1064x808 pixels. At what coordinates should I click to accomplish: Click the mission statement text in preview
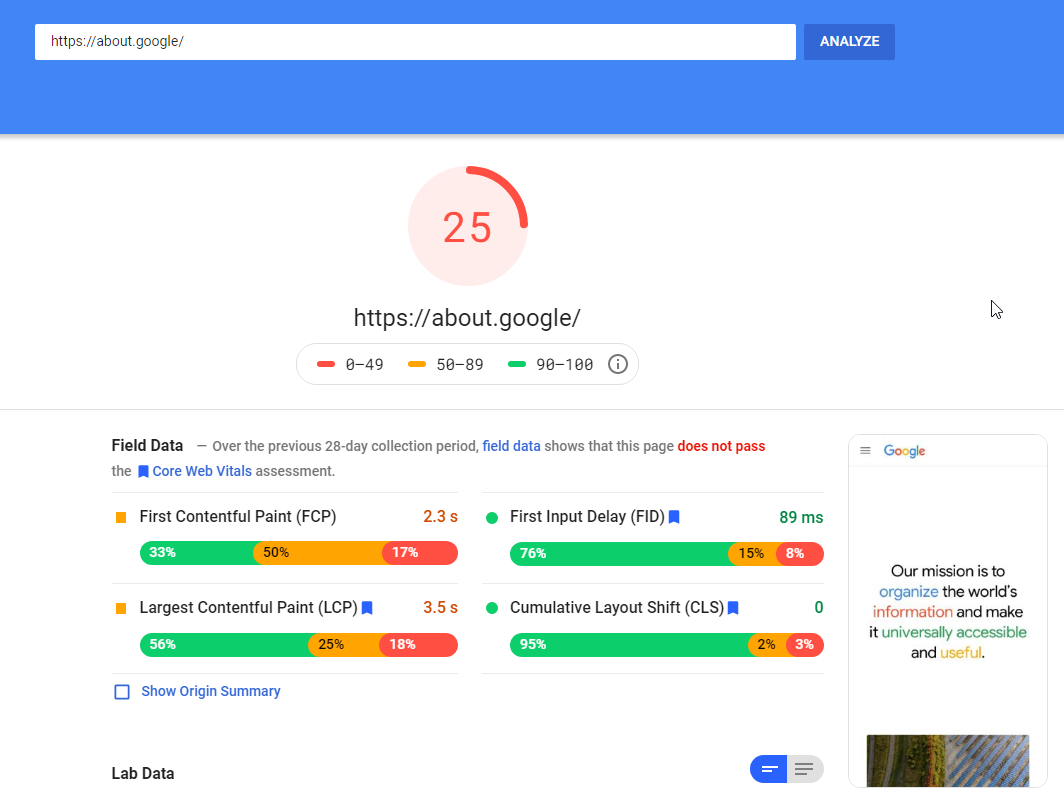[x=948, y=611]
